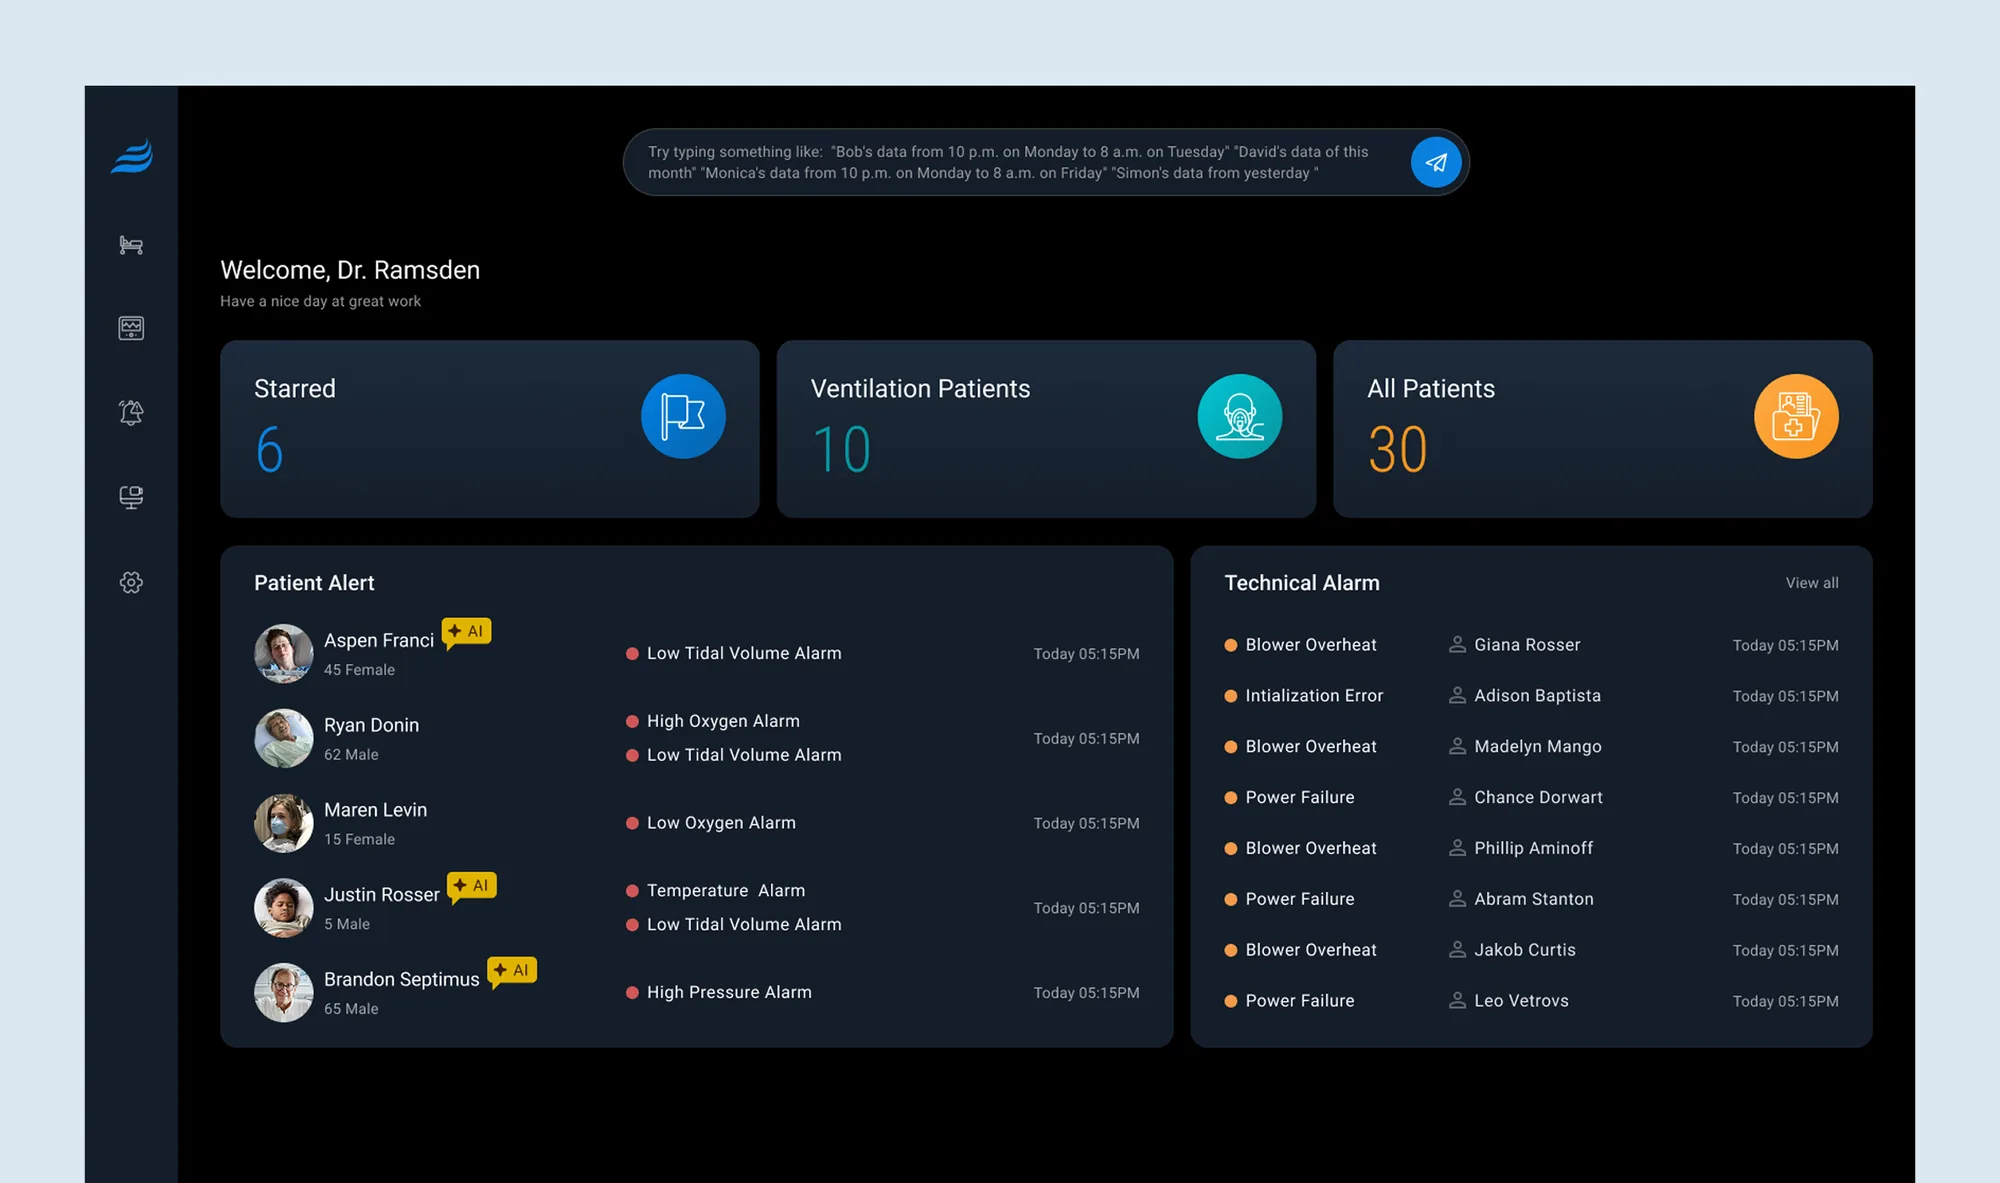
Task: Toggle the AI badge on Aspen Franci
Action: pos(466,631)
